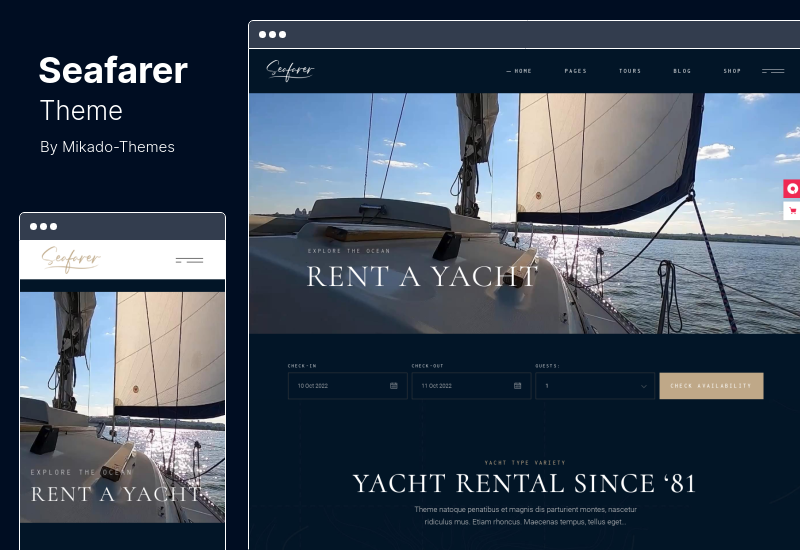Open the Pages menu item
This screenshot has width=800, height=550.
(x=576, y=71)
